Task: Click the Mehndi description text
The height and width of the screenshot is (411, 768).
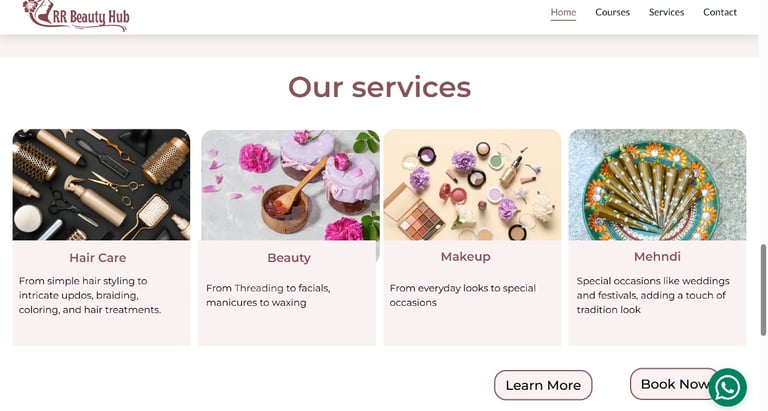Action: (x=653, y=295)
